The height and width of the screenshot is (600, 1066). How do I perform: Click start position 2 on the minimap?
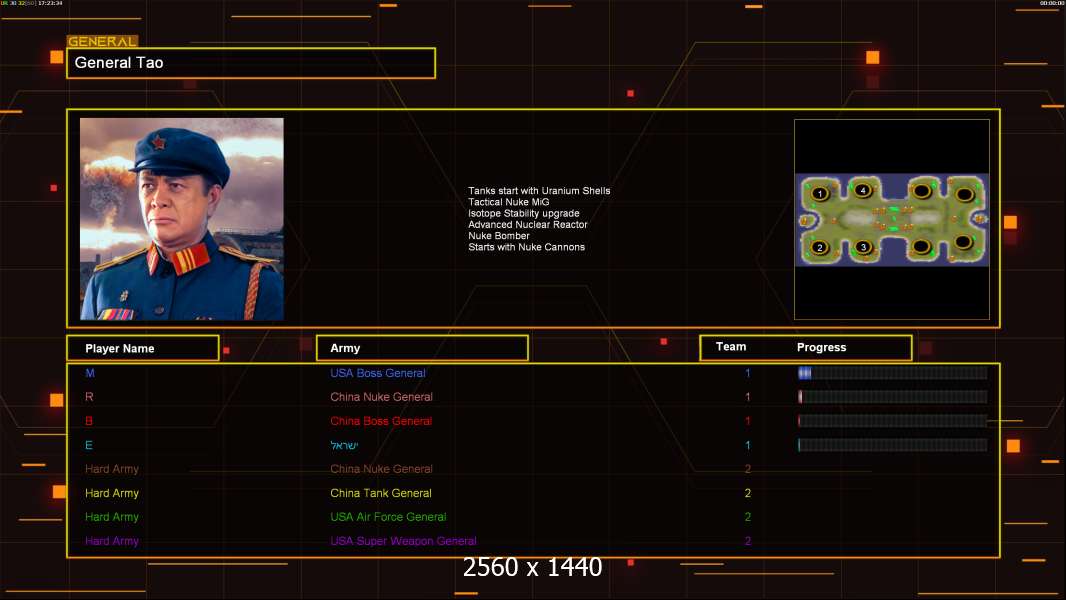(x=820, y=247)
